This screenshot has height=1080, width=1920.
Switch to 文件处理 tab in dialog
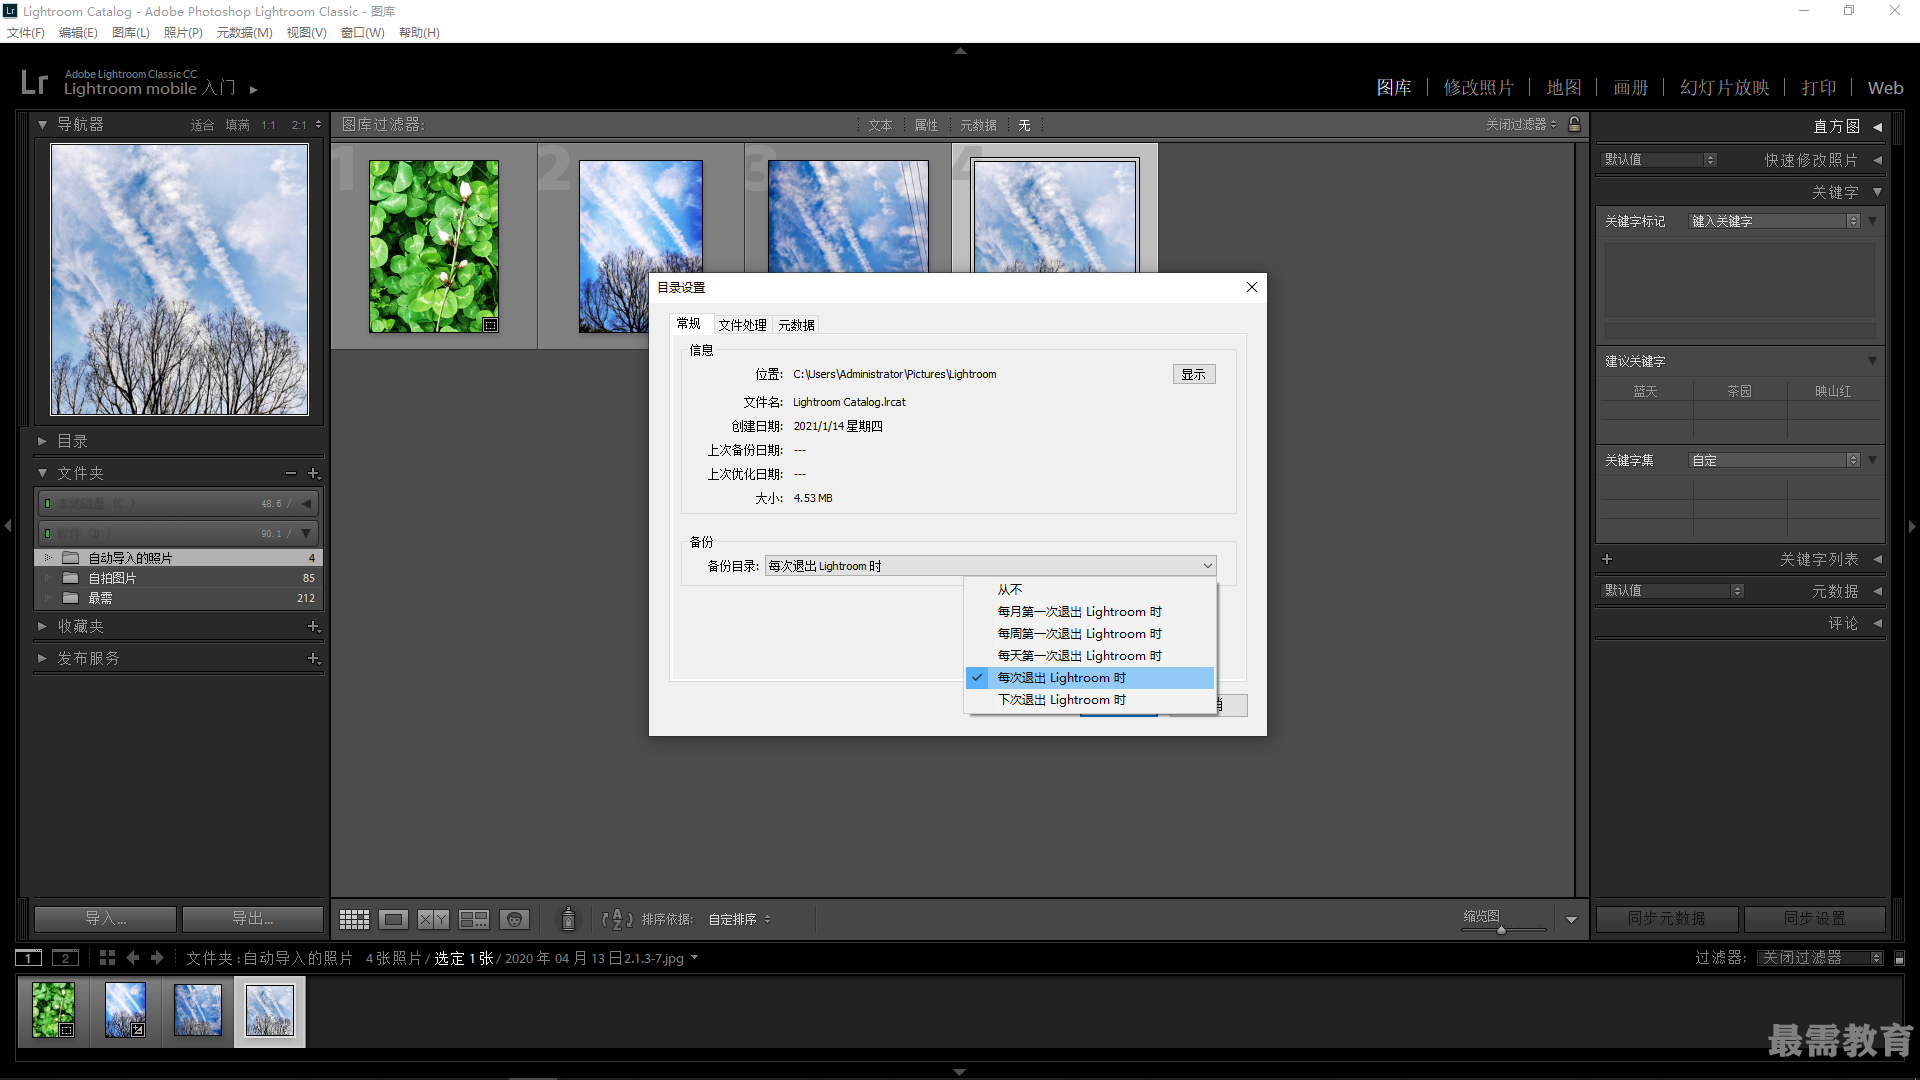(742, 325)
